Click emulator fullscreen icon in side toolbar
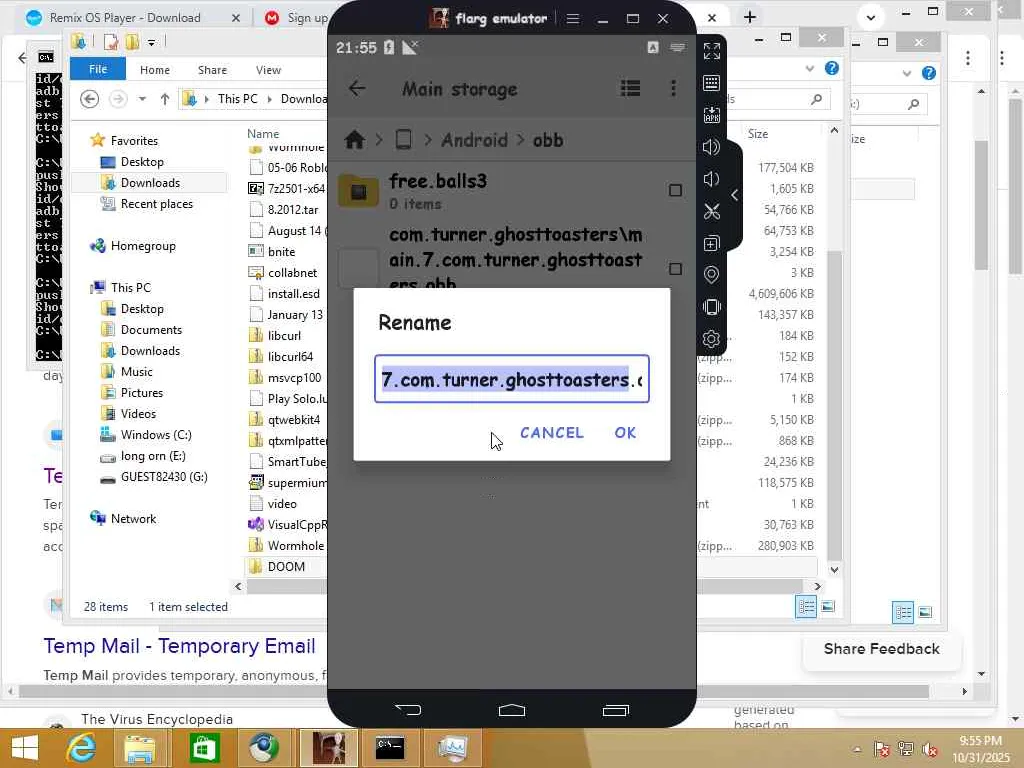This screenshot has width=1024, height=768. click(x=712, y=52)
